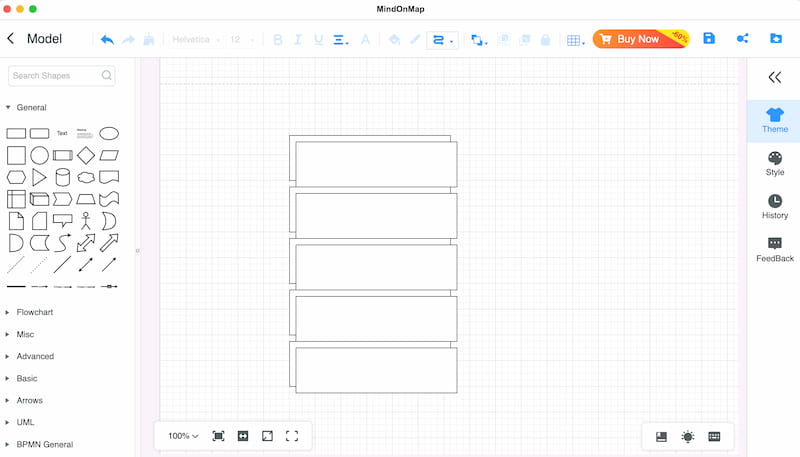Image resolution: width=800 pixels, height=457 pixels.
Task: Click the Buy Now button
Action: coord(641,39)
